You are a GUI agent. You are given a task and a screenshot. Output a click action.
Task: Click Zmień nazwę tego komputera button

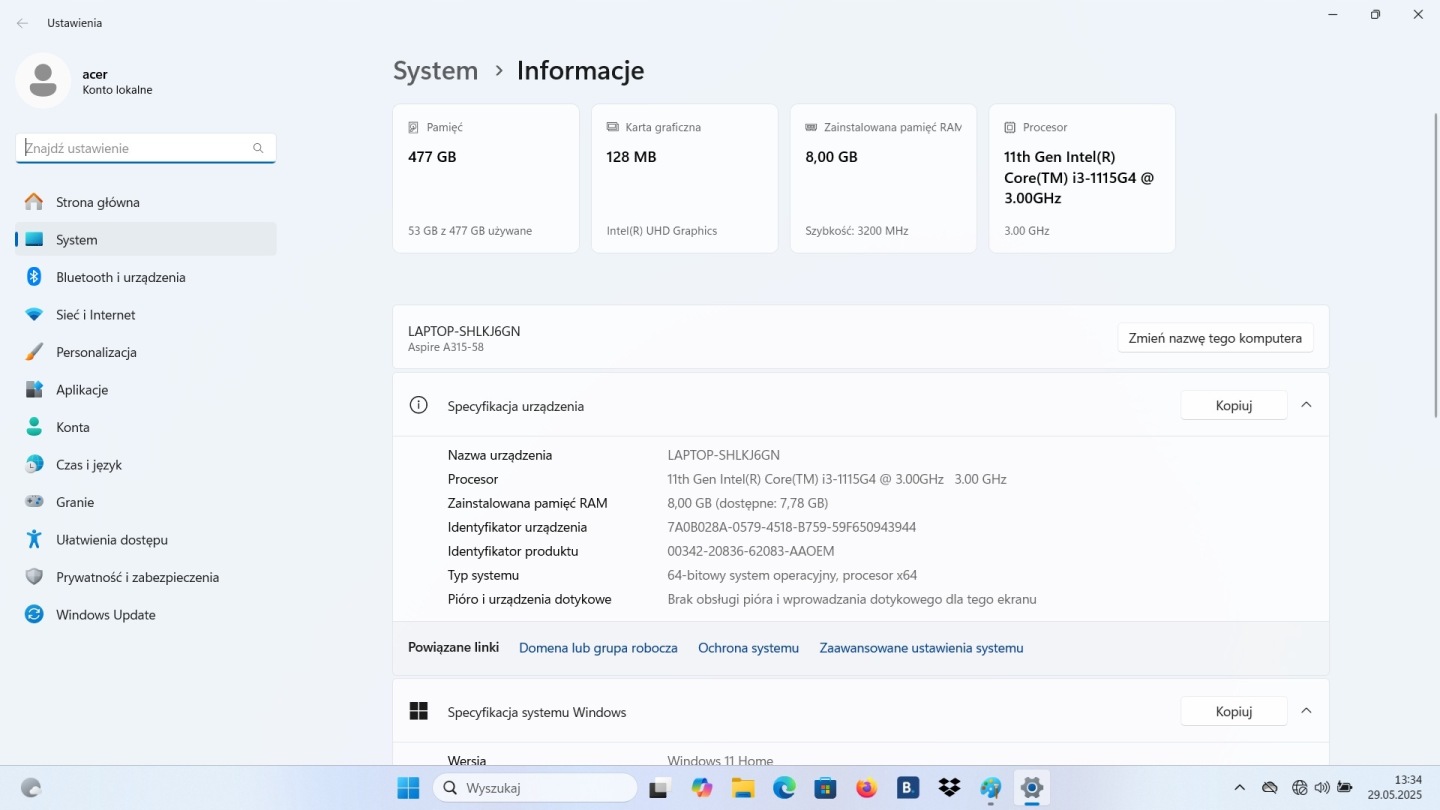point(1215,338)
